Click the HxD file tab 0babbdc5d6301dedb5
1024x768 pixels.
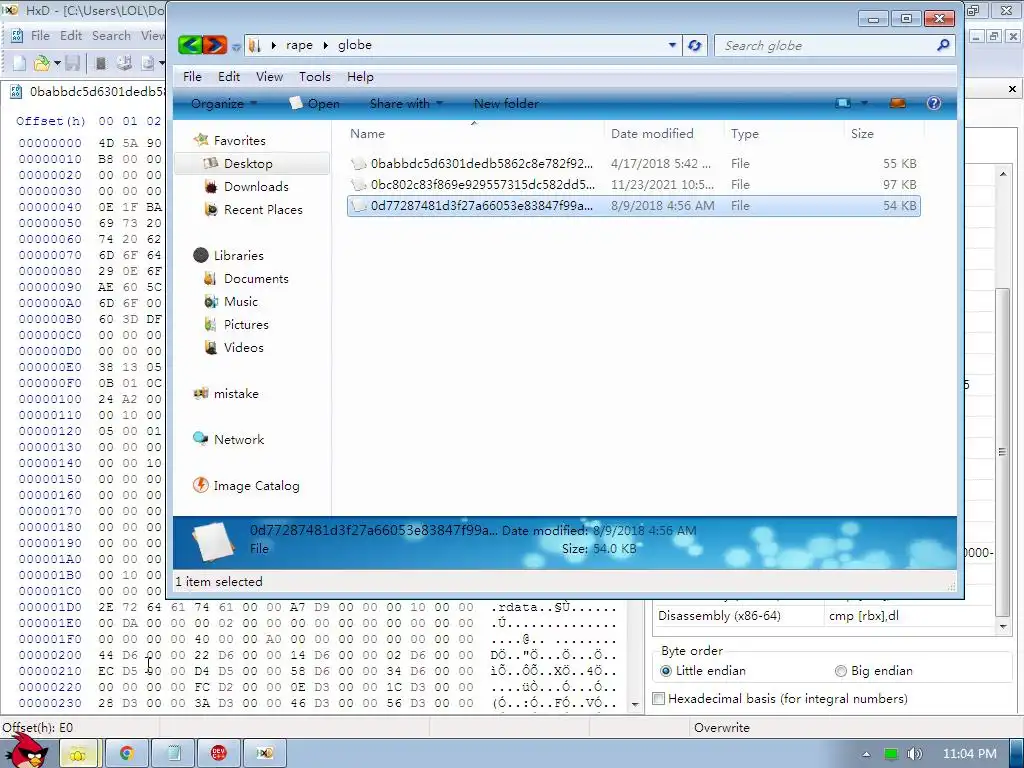(88, 91)
